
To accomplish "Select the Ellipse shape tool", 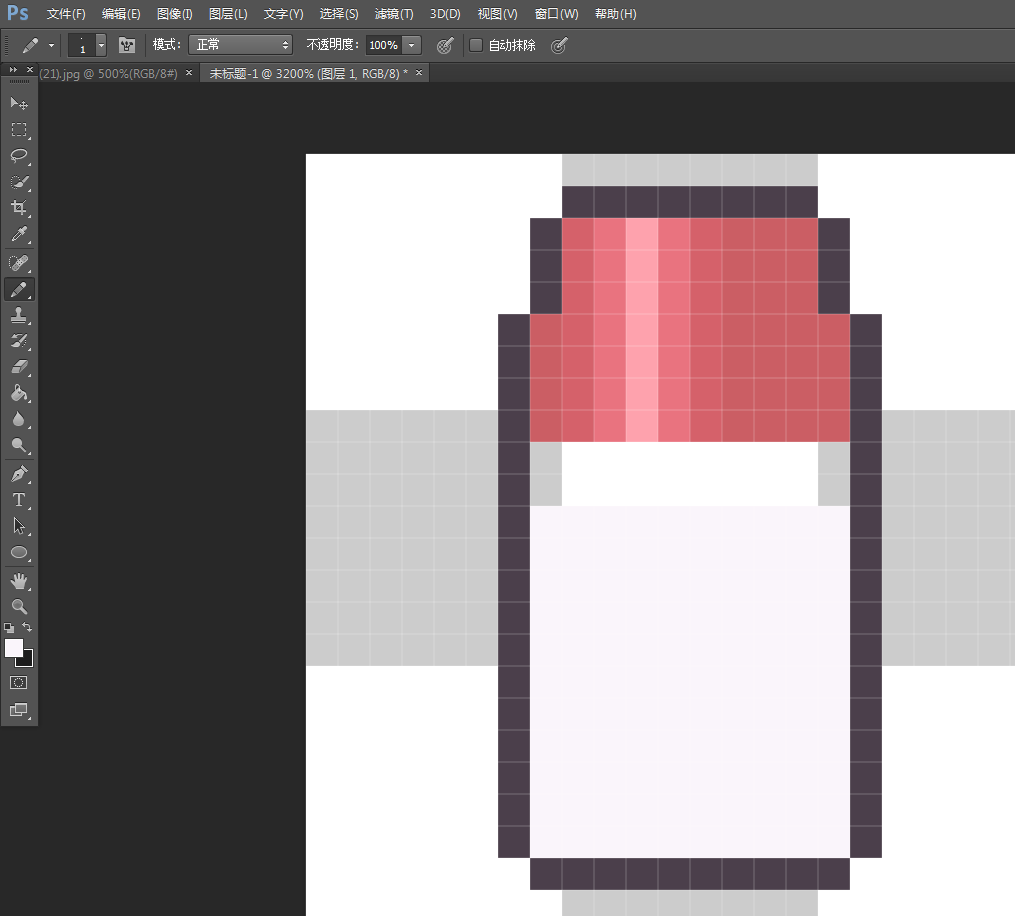I will pyautogui.click(x=19, y=552).
